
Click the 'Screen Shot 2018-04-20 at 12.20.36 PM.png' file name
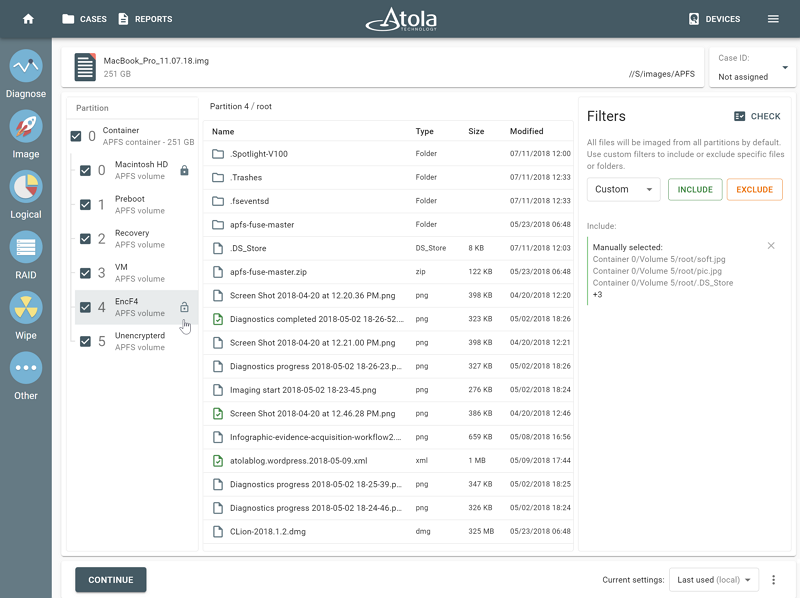click(x=312, y=295)
